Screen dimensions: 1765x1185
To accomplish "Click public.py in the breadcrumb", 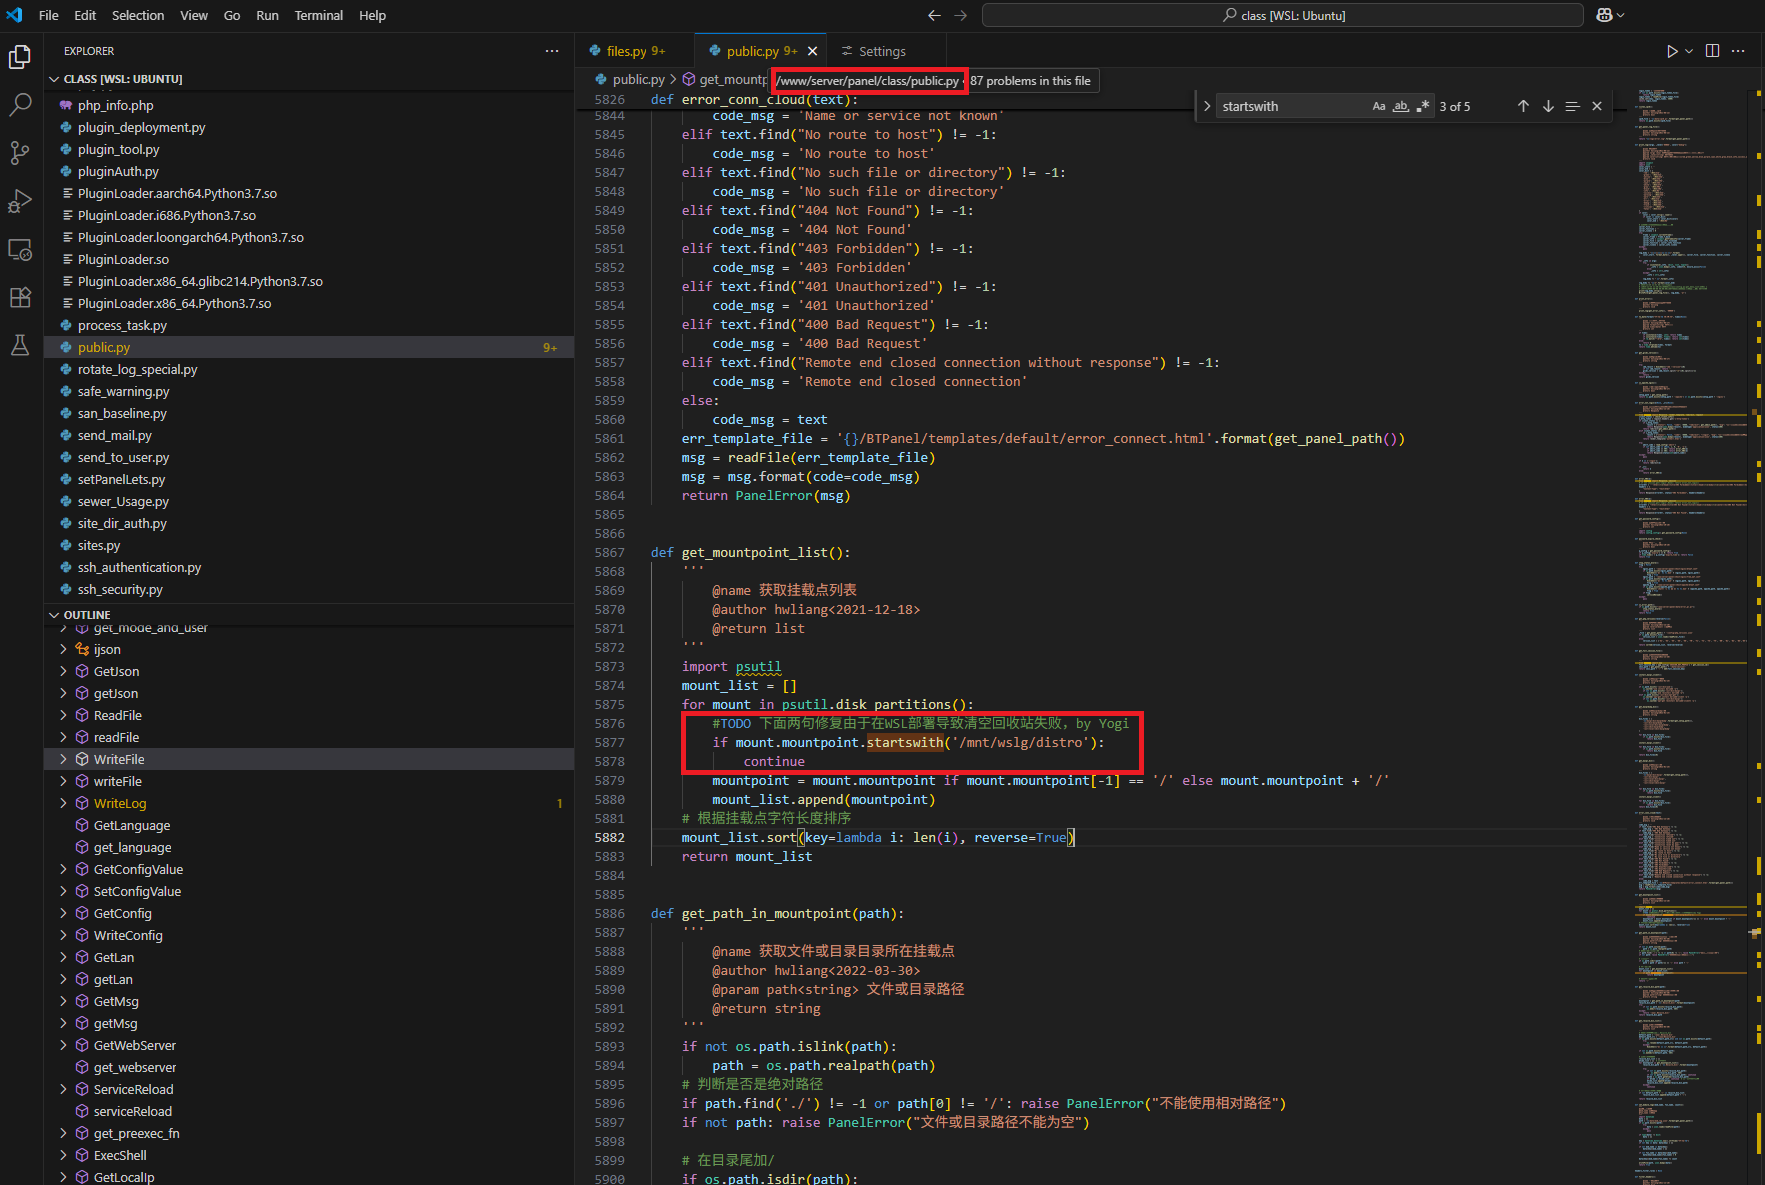I will coord(638,80).
